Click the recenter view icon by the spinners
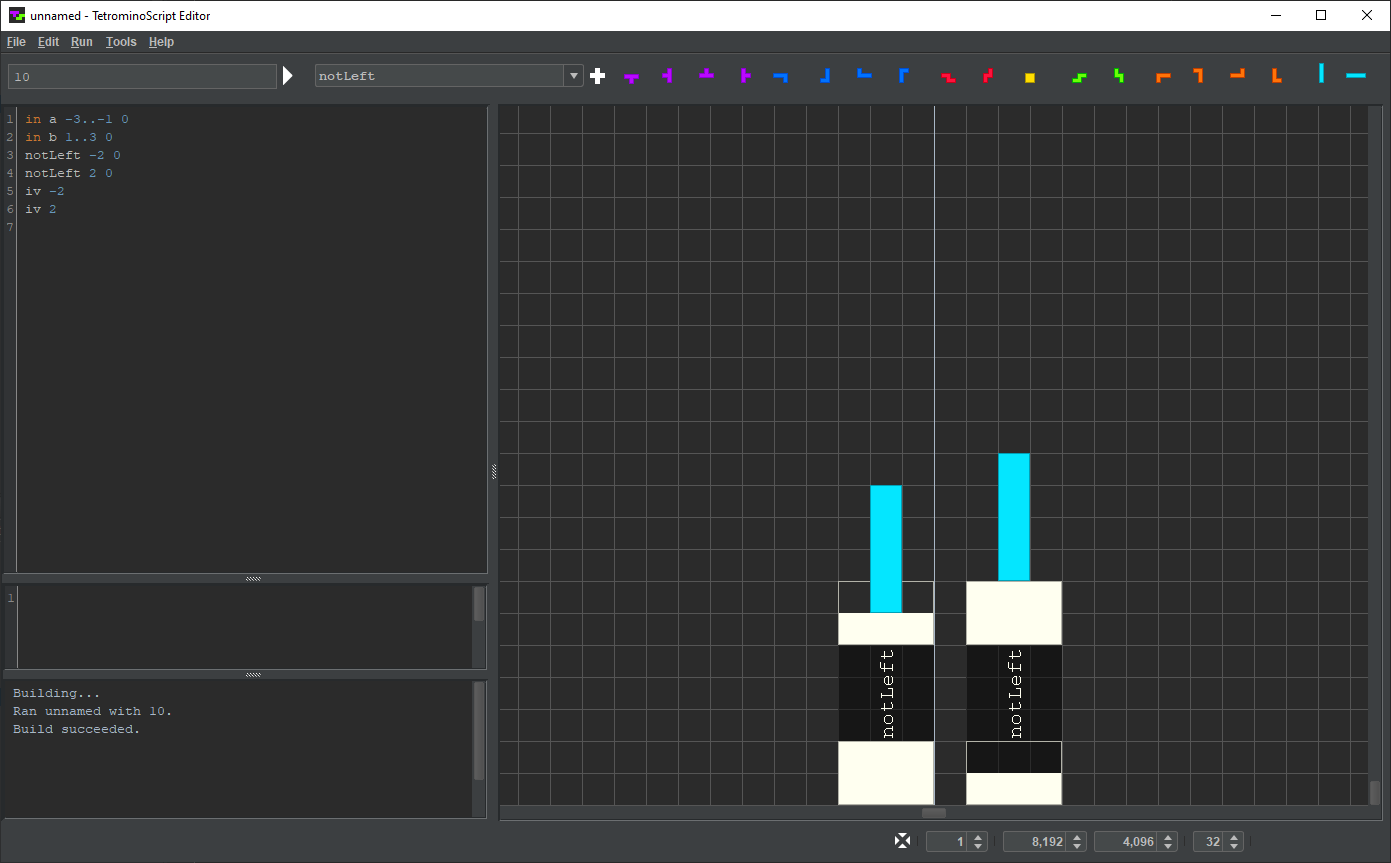 902,841
